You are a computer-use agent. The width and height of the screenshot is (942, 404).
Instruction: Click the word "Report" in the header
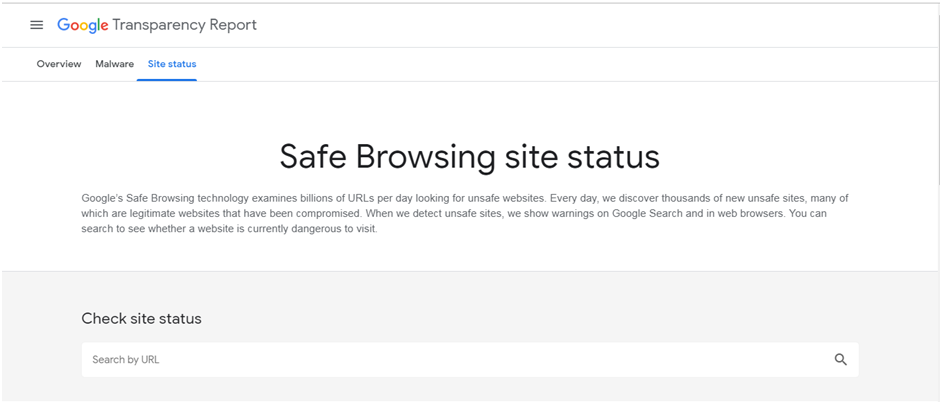point(232,25)
